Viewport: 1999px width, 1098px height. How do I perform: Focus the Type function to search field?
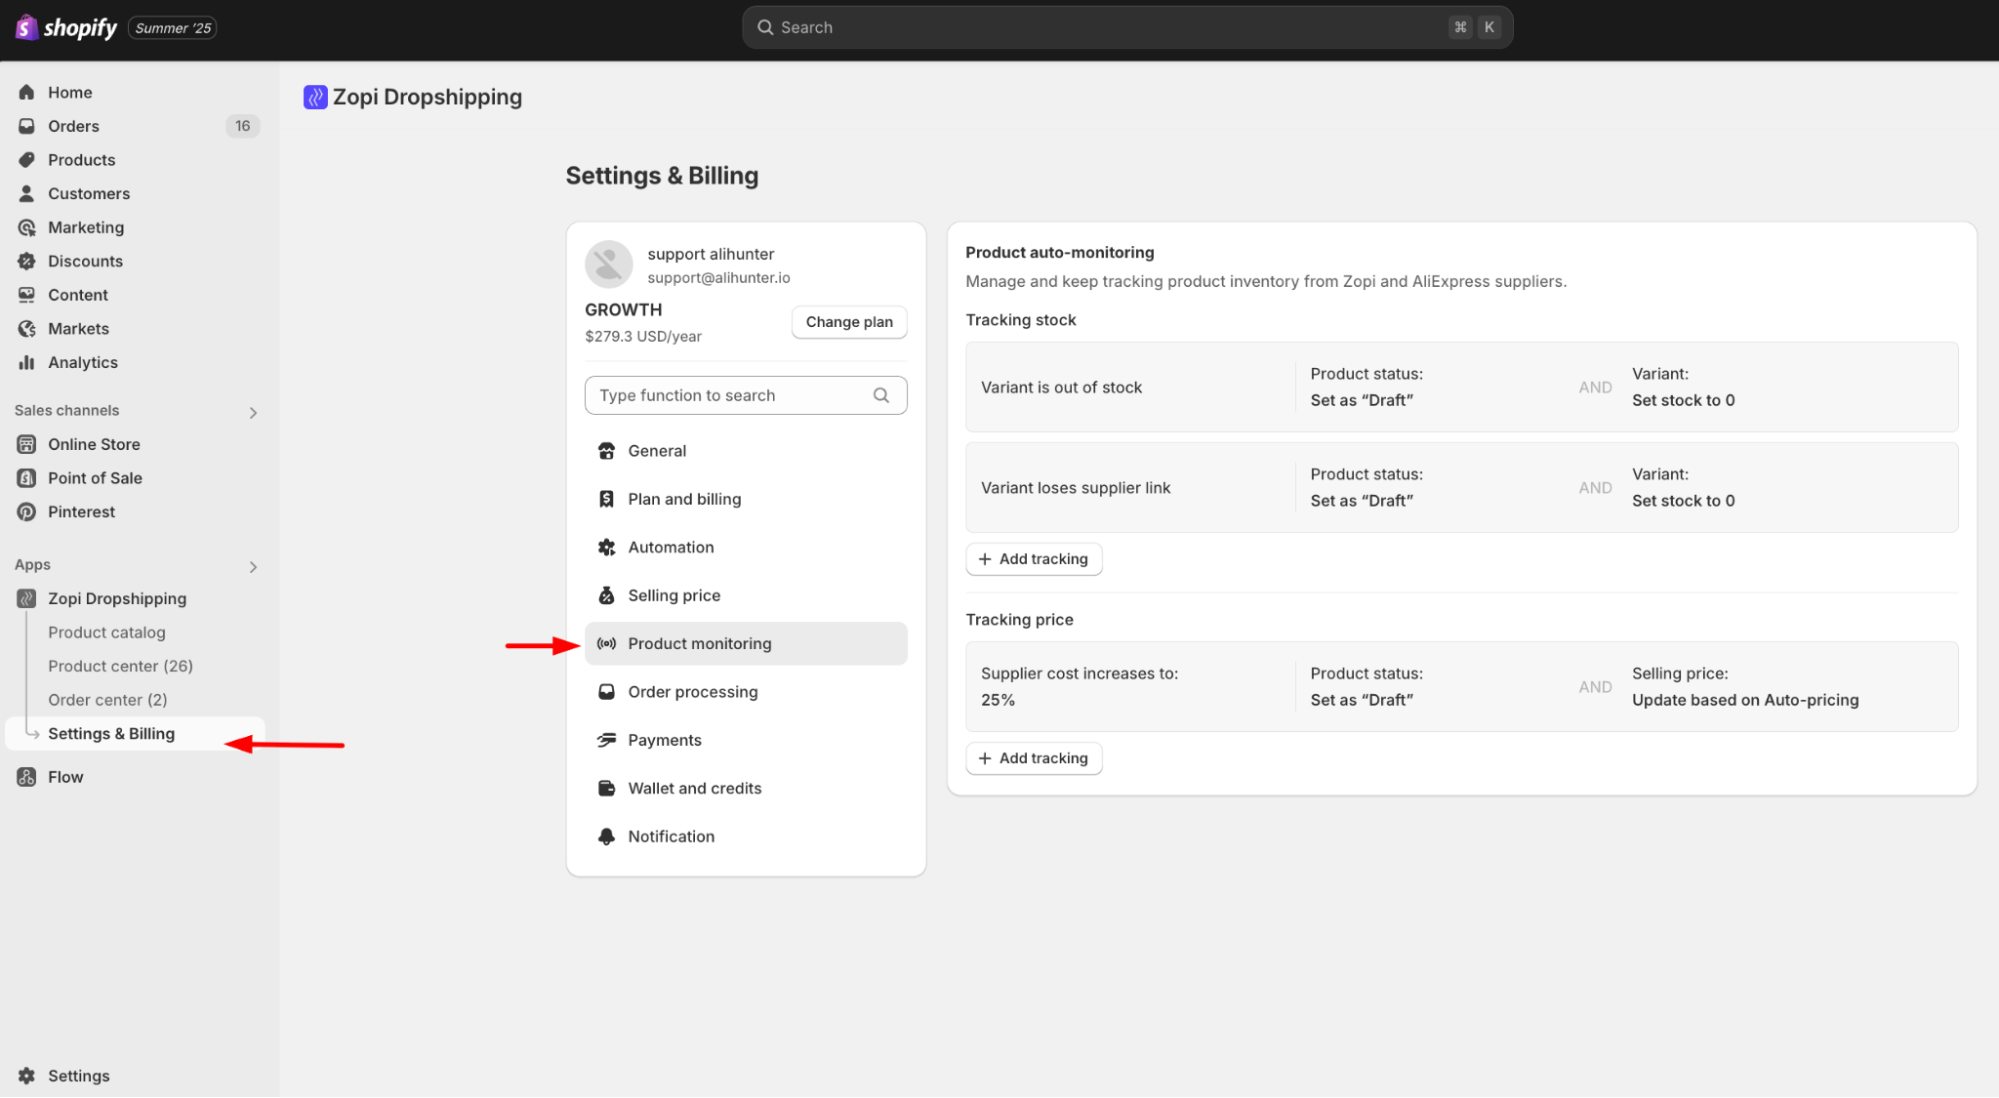point(746,395)
